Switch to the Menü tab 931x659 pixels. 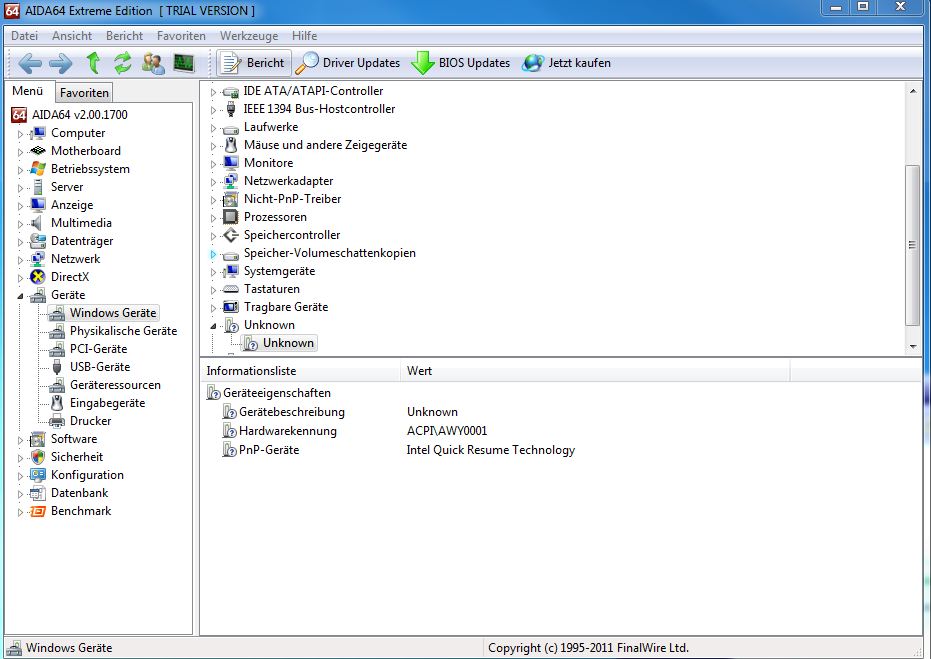tap(27, 91)
